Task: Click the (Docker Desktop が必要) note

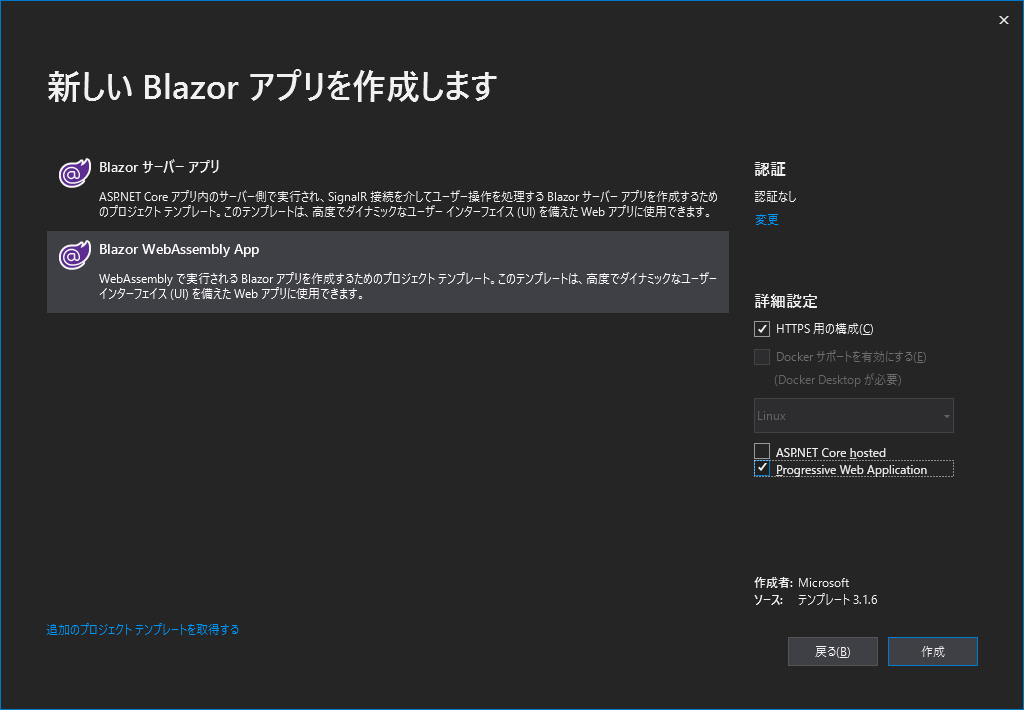Action: click(838, 380)
